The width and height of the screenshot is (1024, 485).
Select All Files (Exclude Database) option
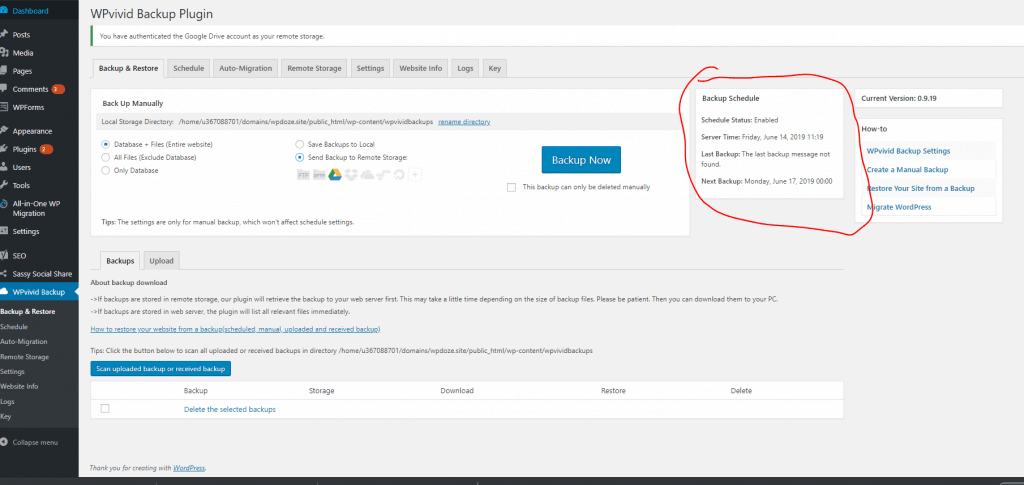click(x=106, y=157)
